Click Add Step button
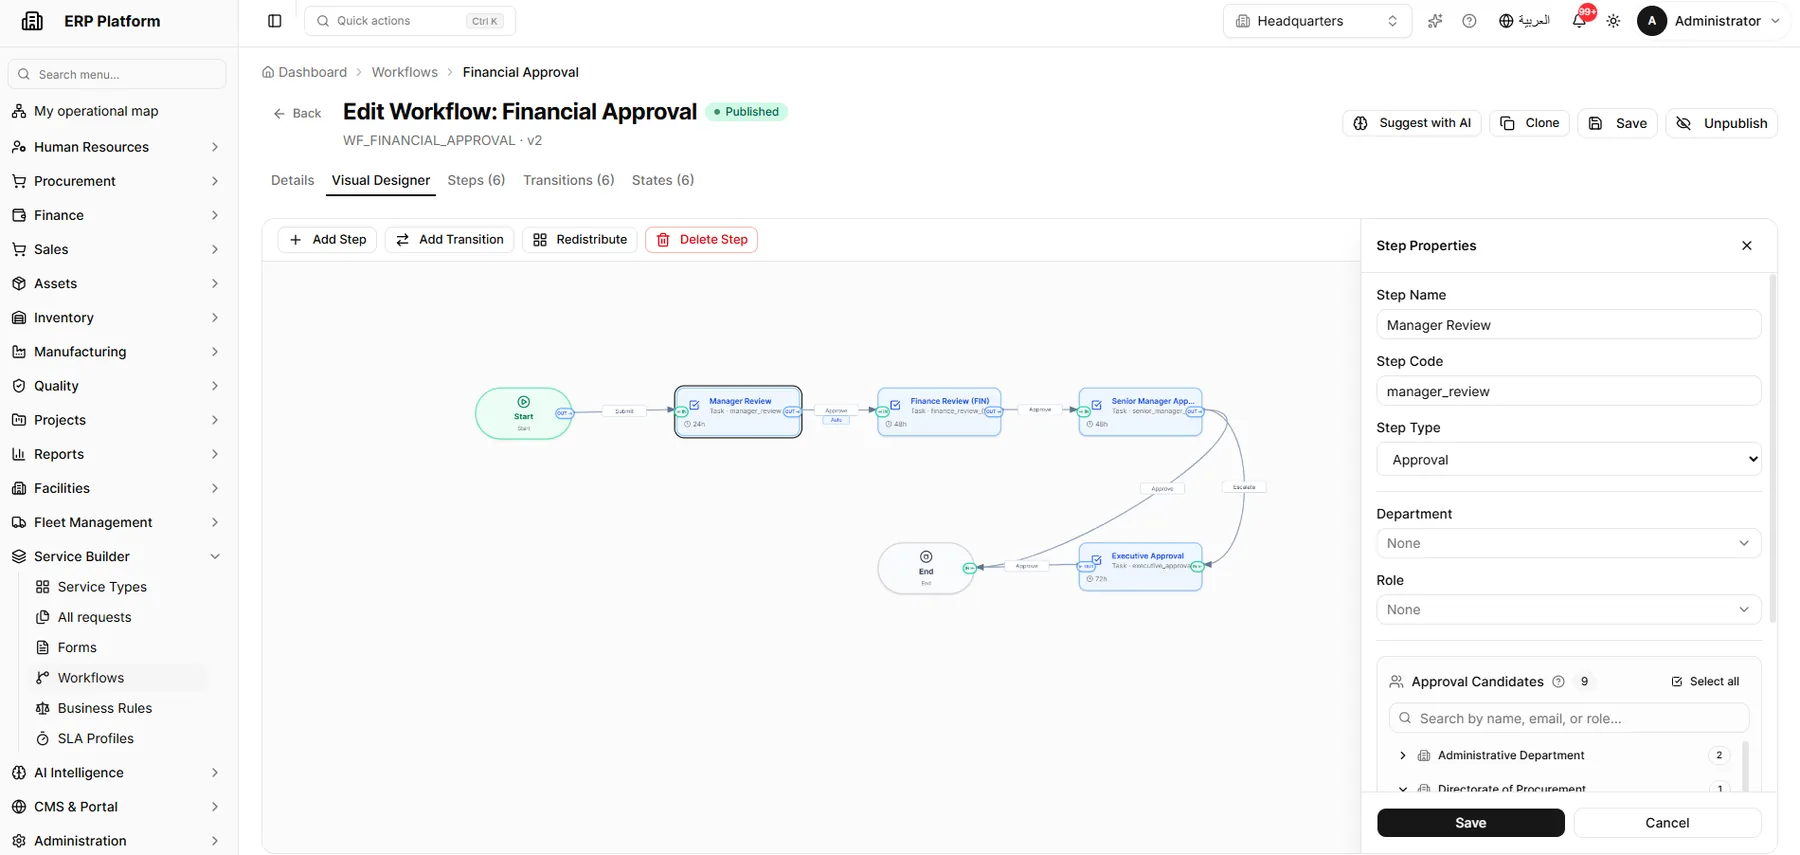The image size is (1800, 855). [327, 240]
